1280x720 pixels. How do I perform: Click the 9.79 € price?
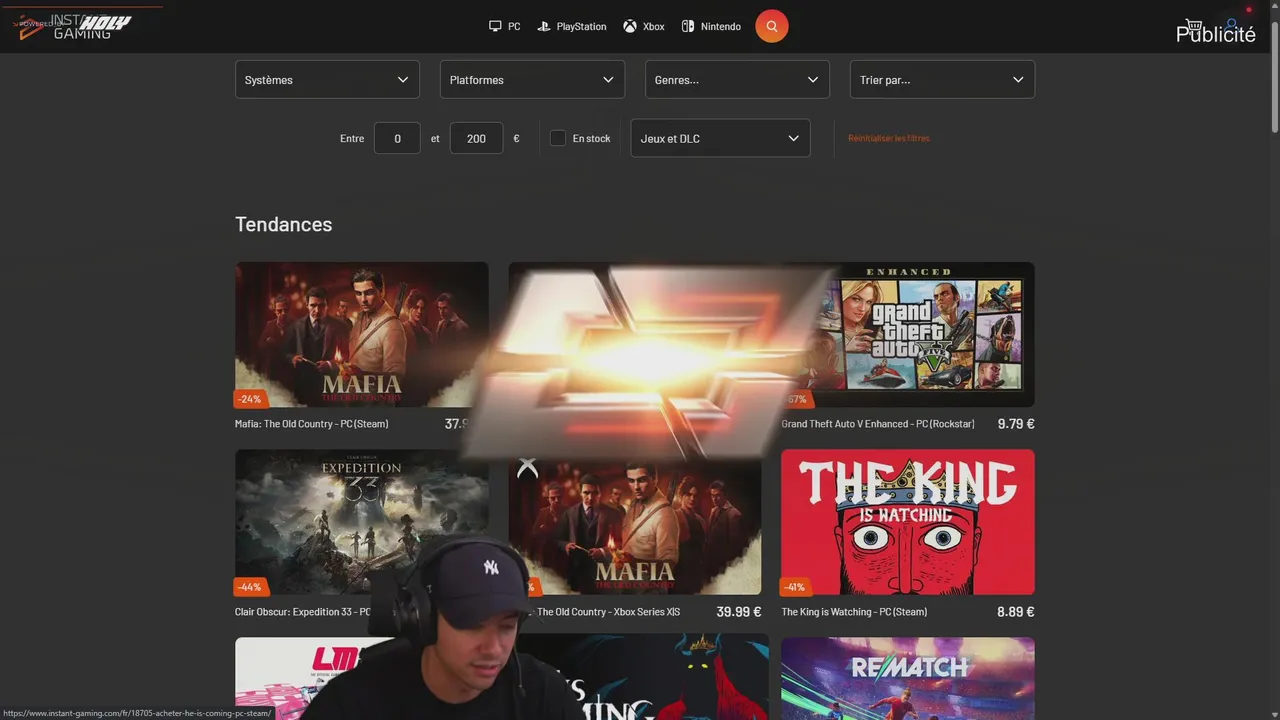point(1016,424)
